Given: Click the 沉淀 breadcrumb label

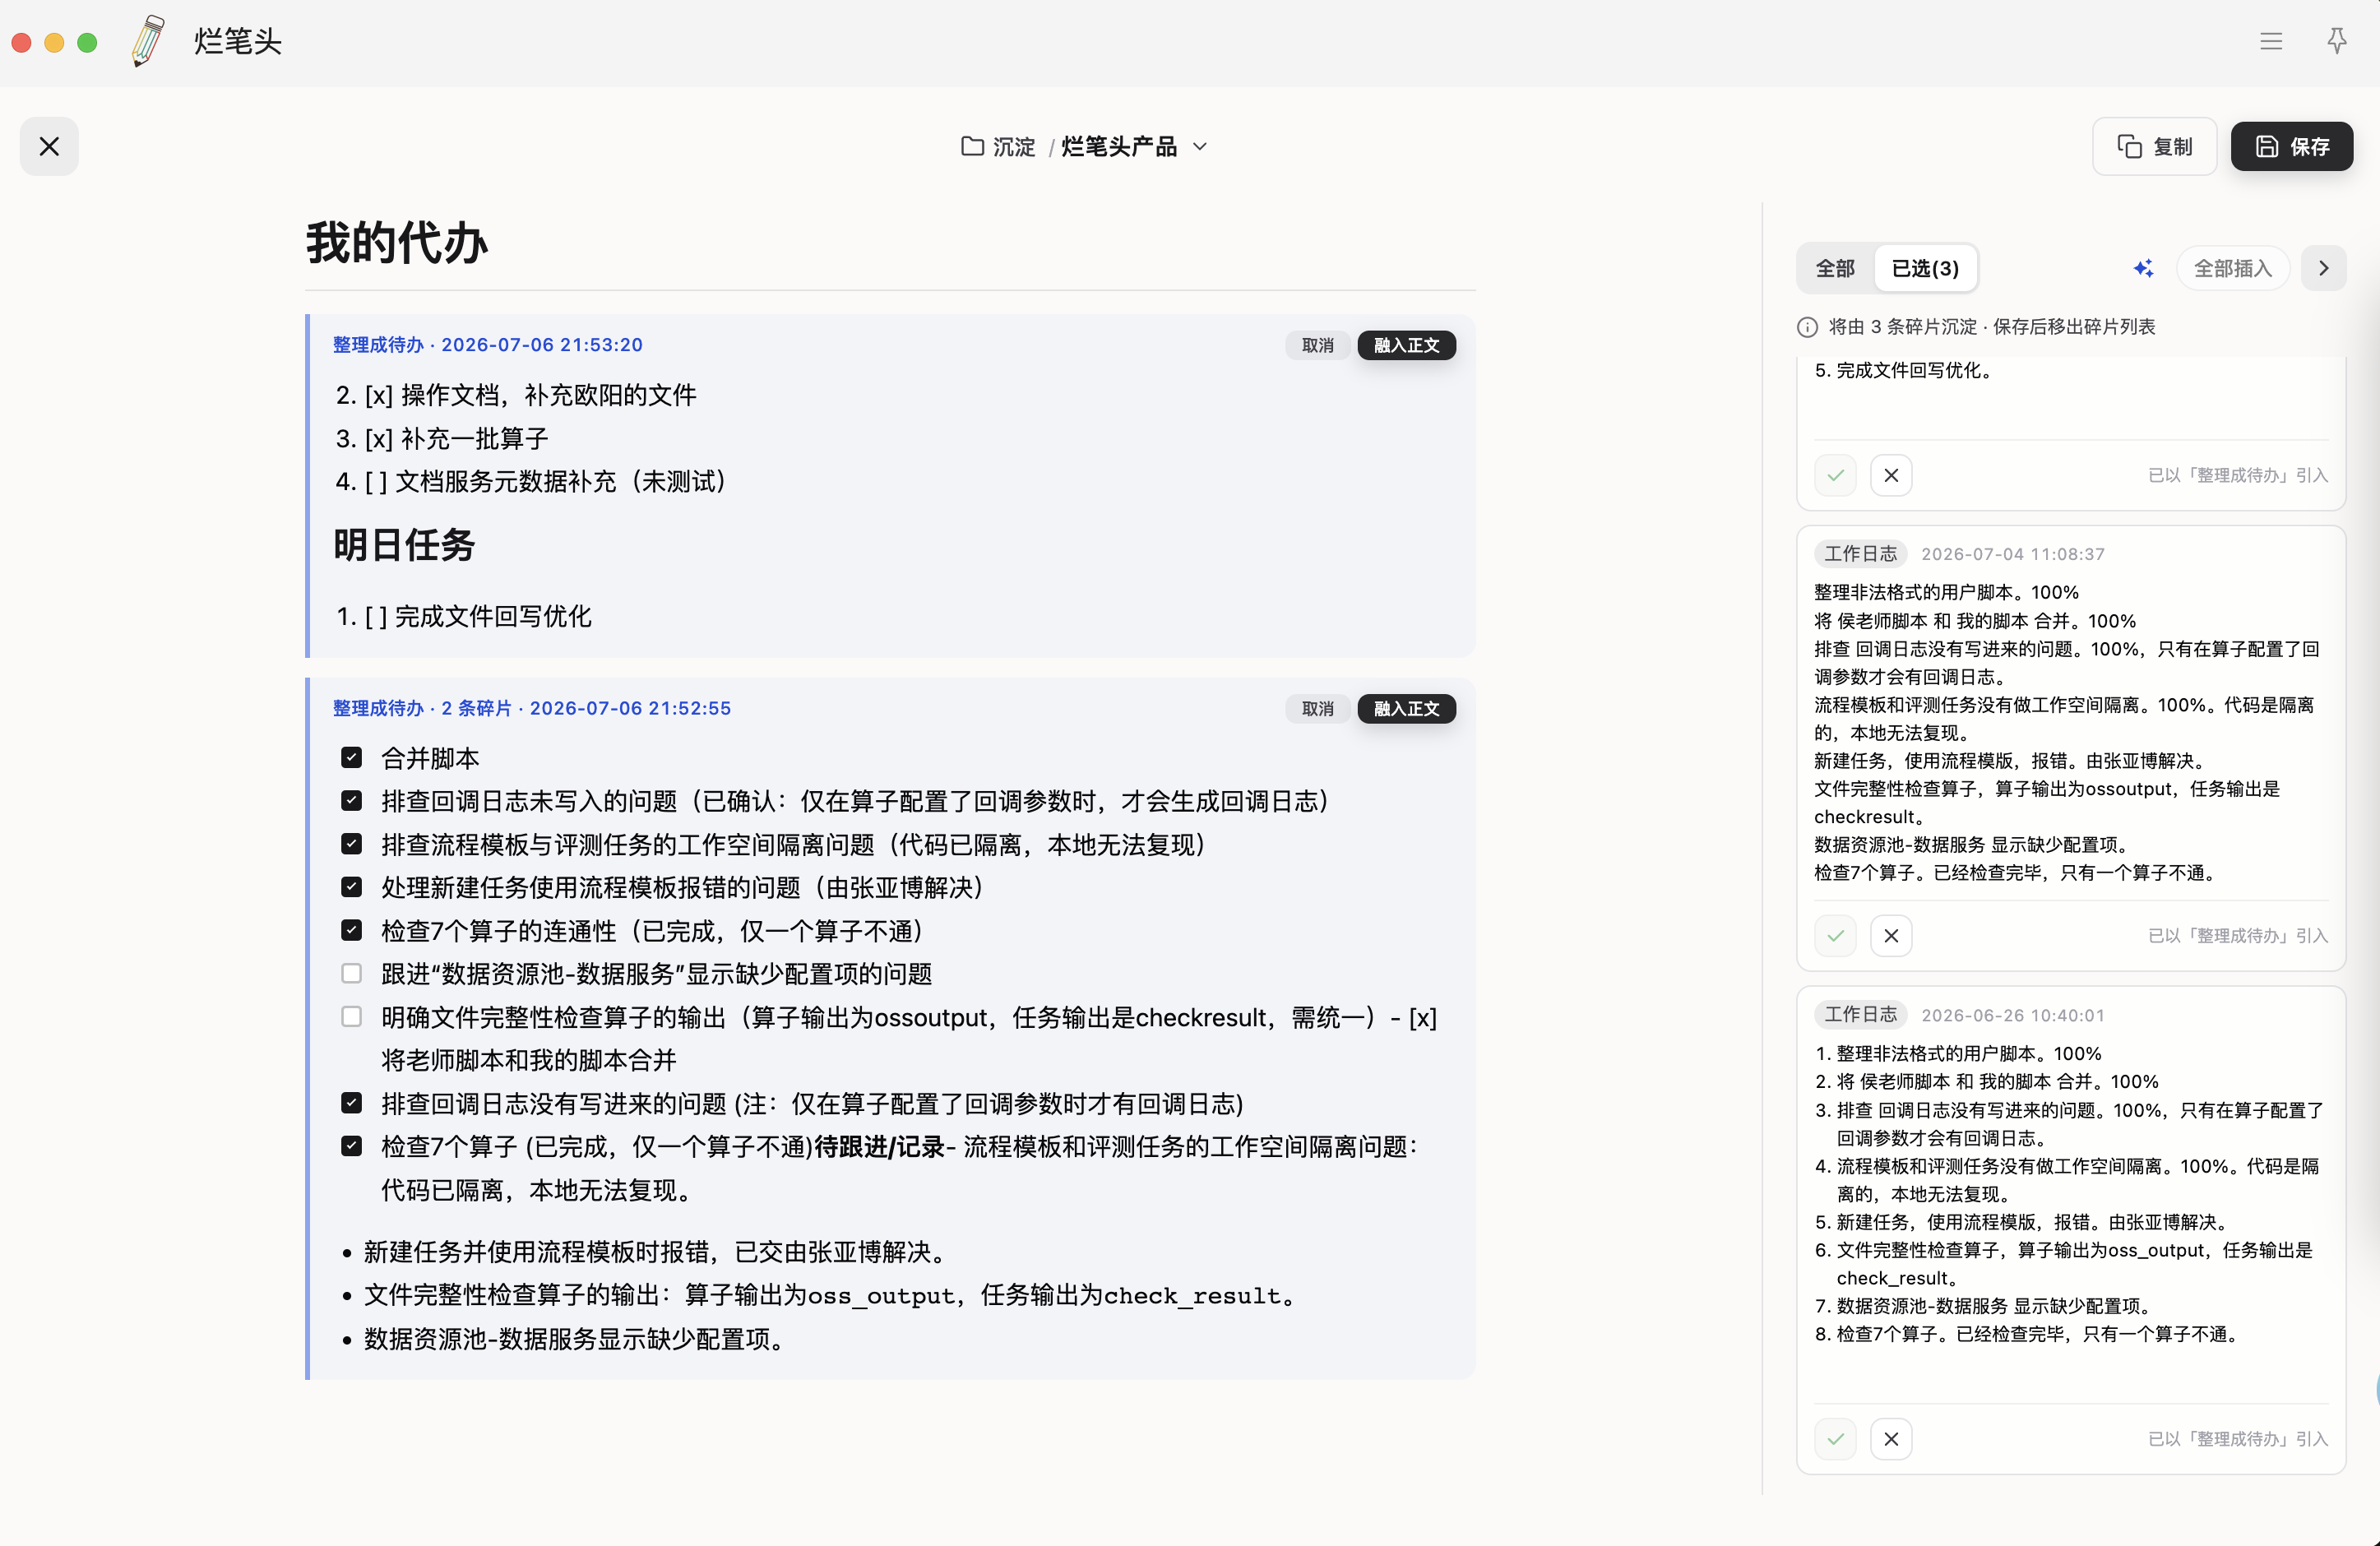Looking at the screenshot, I should pos(1014,146).
